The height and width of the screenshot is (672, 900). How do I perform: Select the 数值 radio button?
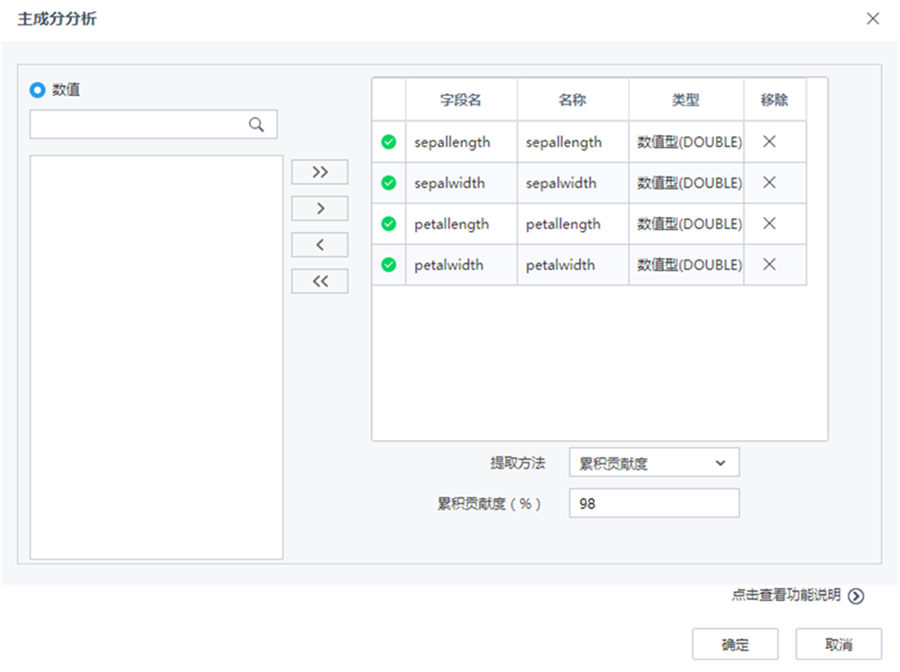37,89
